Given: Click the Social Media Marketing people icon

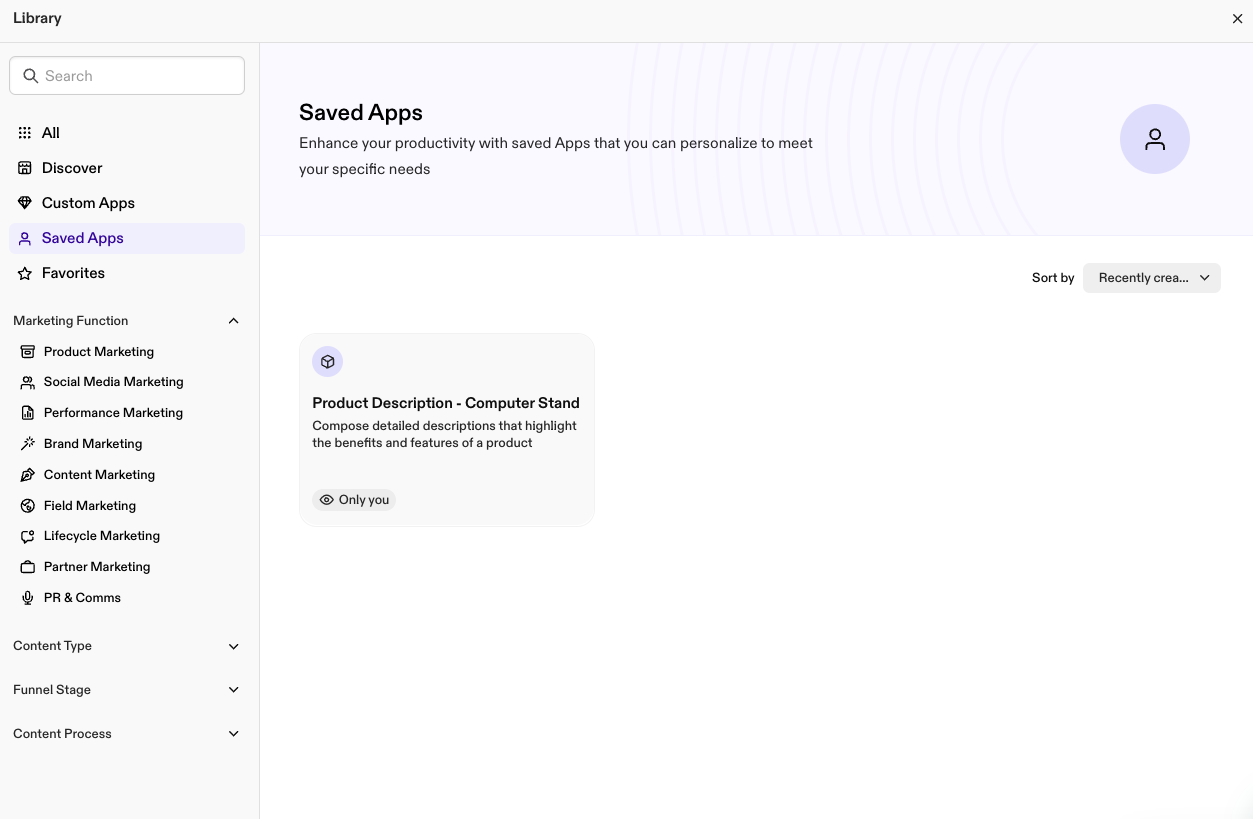Looking at the screenshot, I should coord(28,382).
